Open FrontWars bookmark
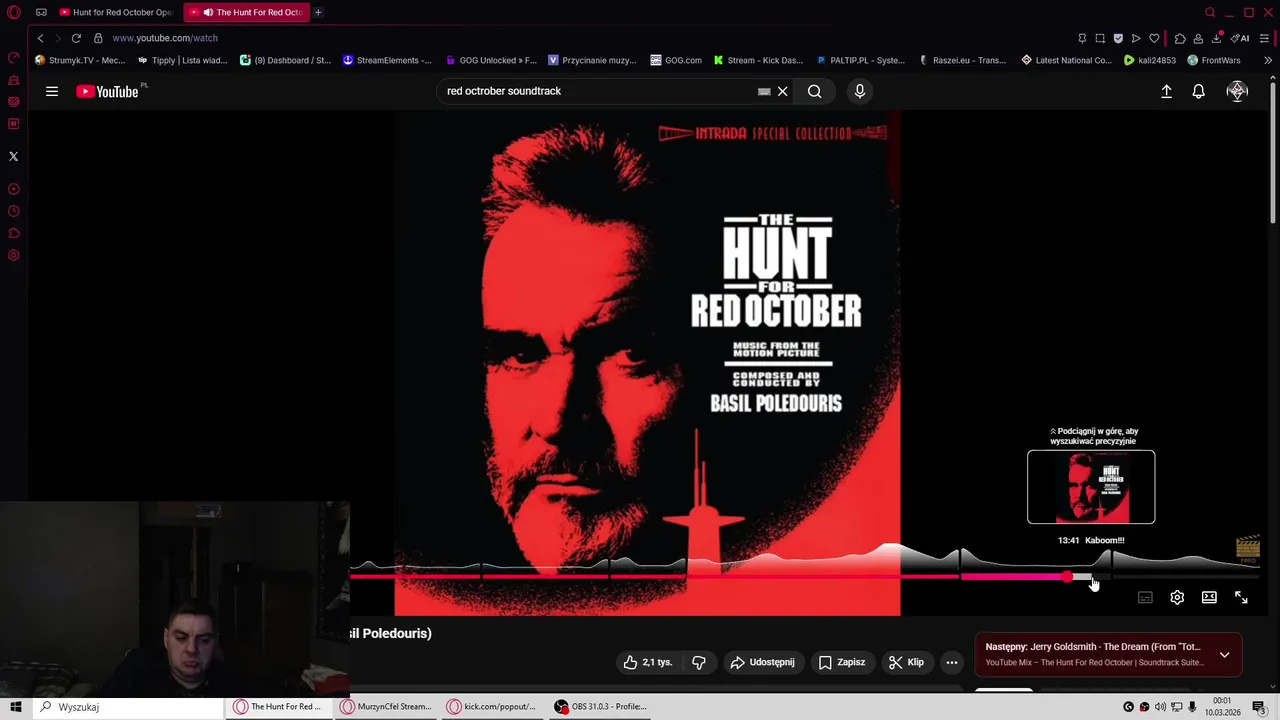The height and width of the screenshot is (720, 1280). coord(1214,60)
